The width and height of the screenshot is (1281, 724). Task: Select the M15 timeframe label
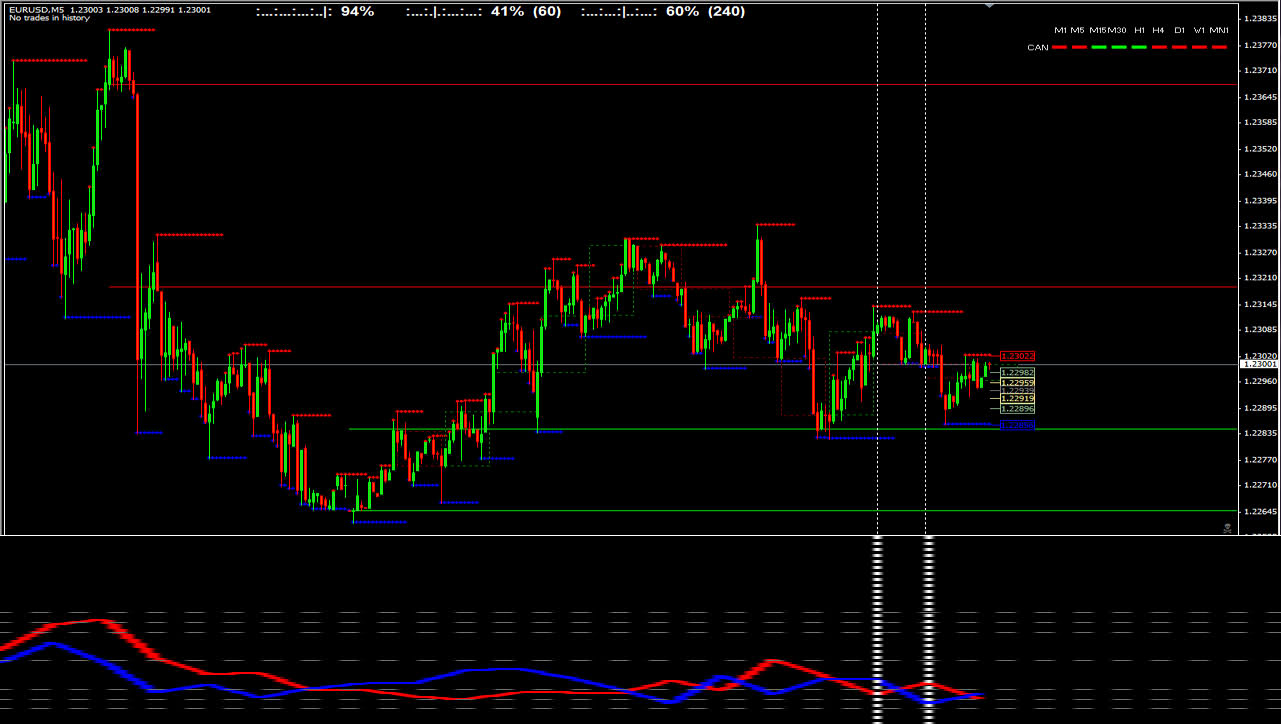click(1098, 30)
